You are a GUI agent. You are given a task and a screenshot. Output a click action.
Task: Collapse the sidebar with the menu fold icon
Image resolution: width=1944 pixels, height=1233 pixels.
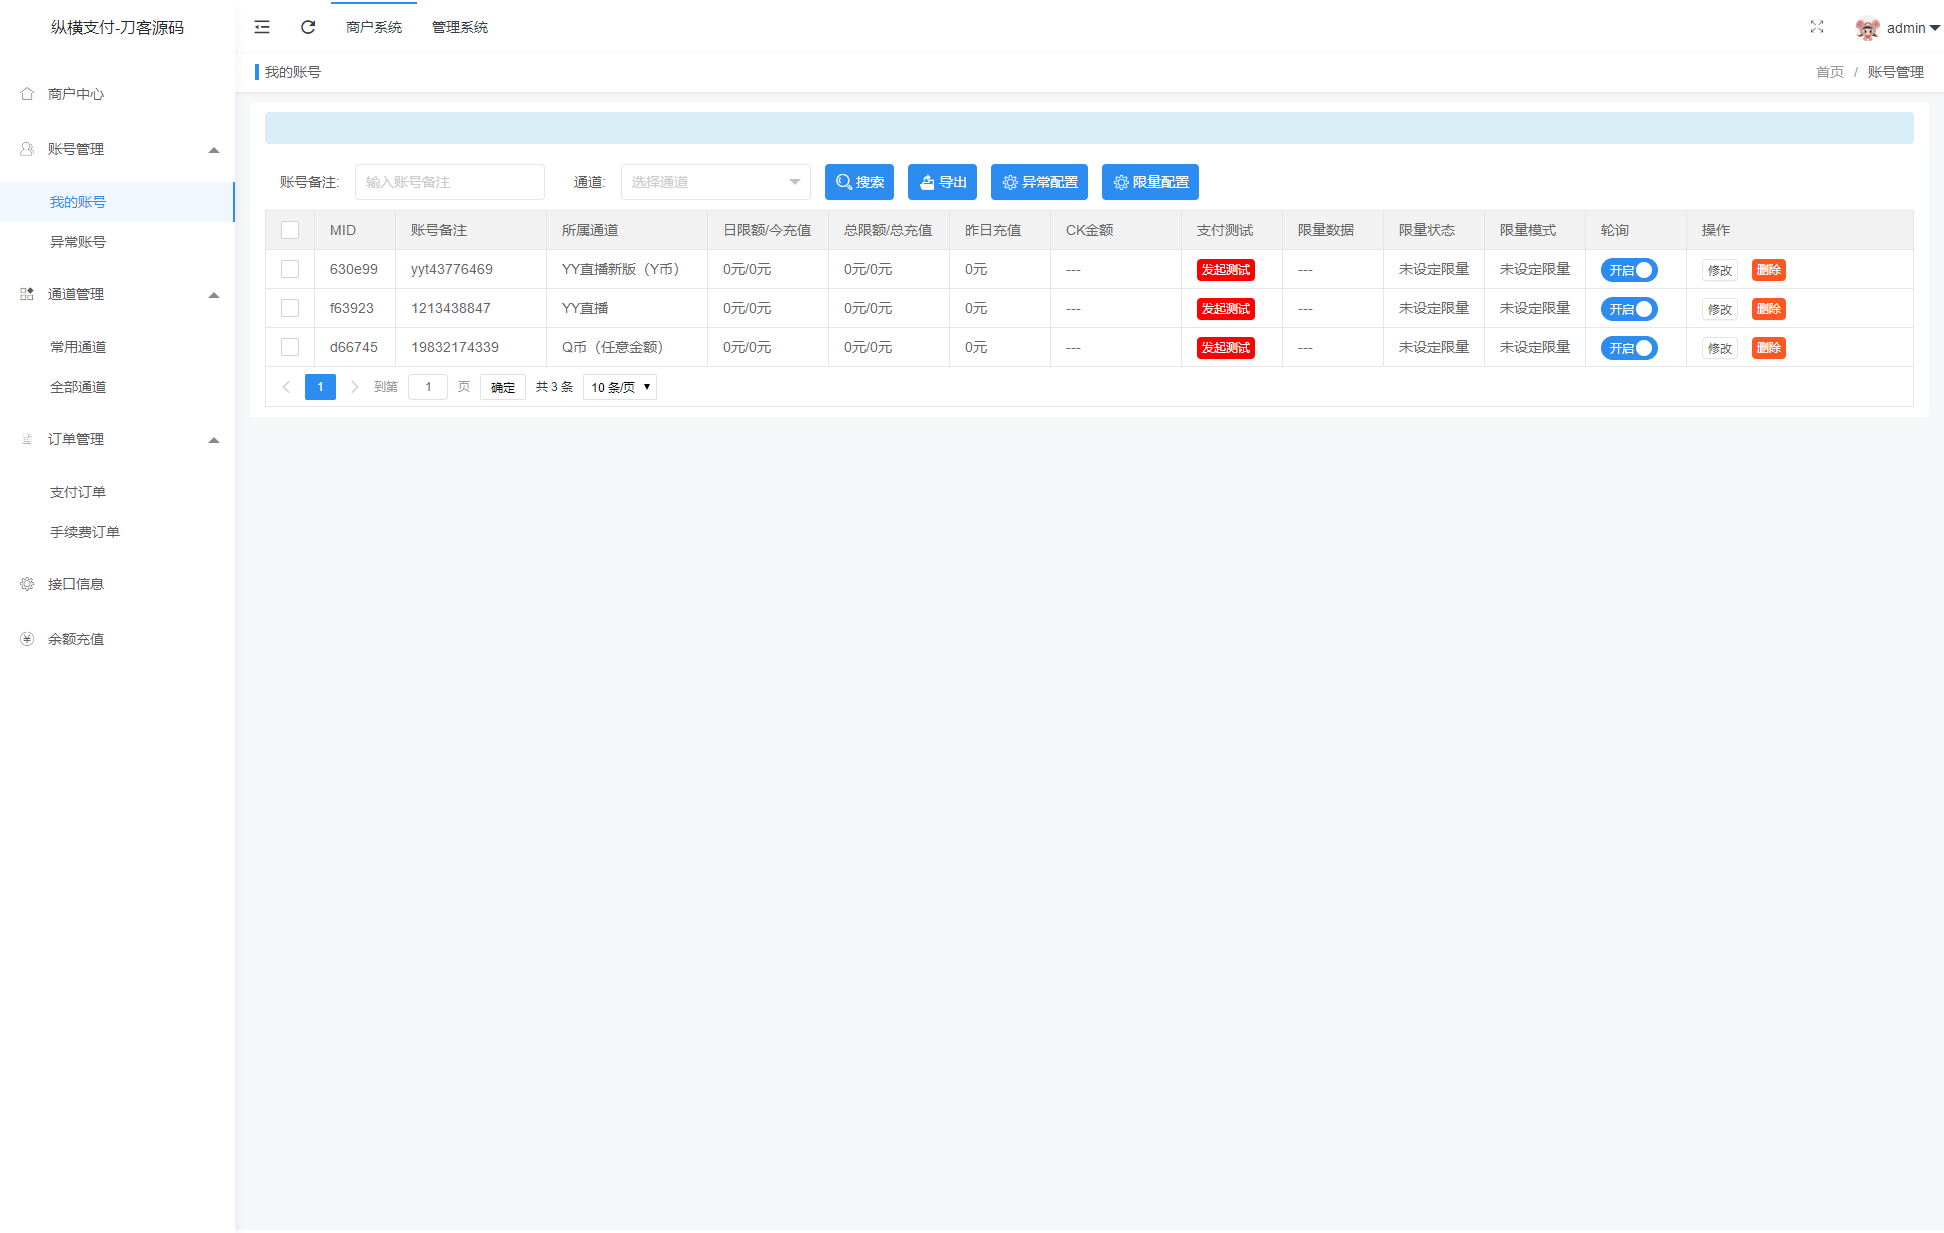point(262,27)
